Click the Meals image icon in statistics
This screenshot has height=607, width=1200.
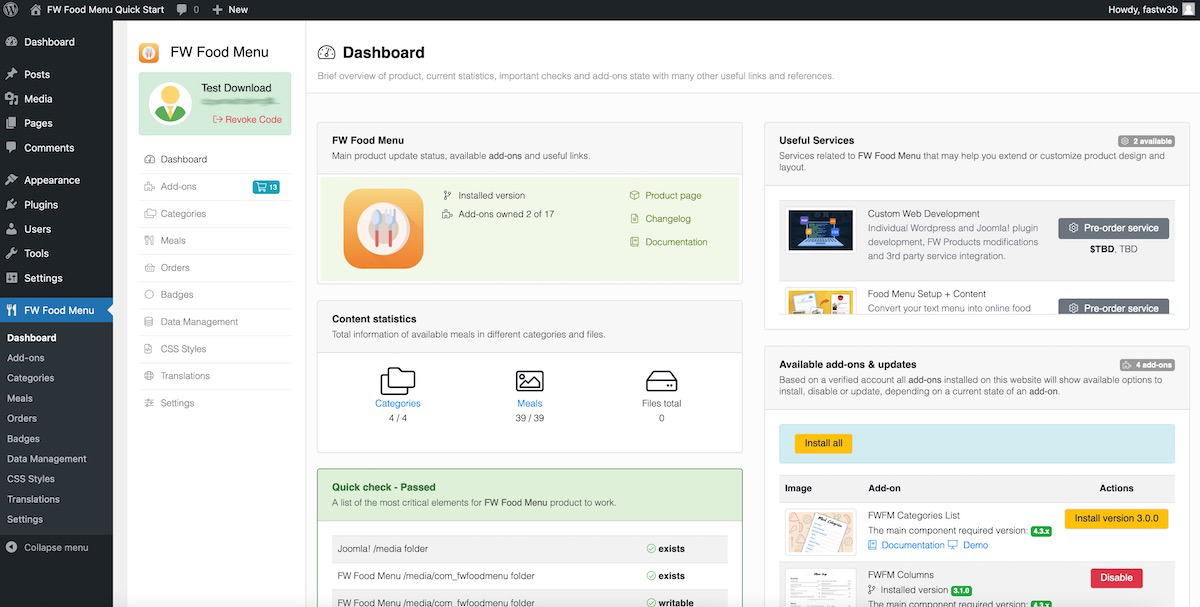(x=529, y=381)
